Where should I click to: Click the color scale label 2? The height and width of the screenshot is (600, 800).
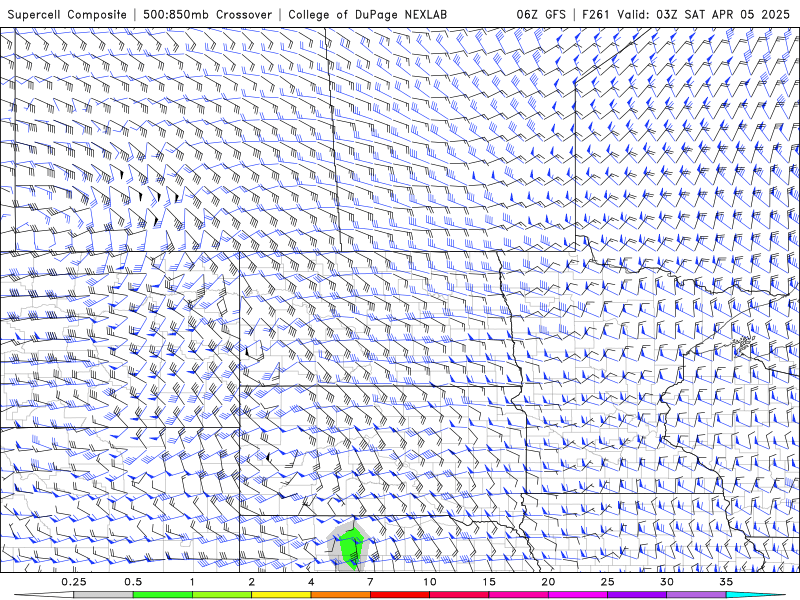(x=252, y=582)
